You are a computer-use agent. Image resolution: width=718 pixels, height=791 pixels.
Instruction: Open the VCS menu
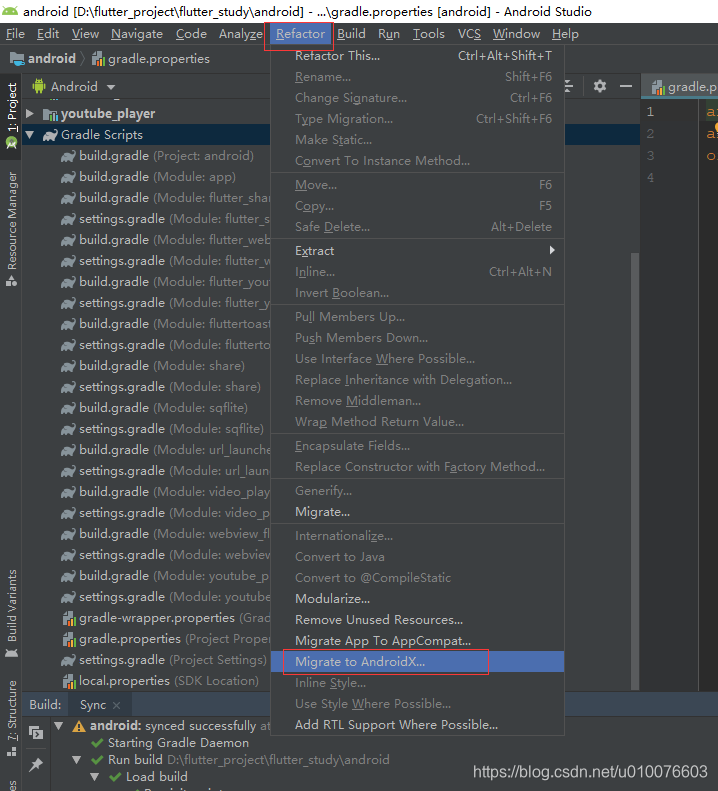[469, 34]
